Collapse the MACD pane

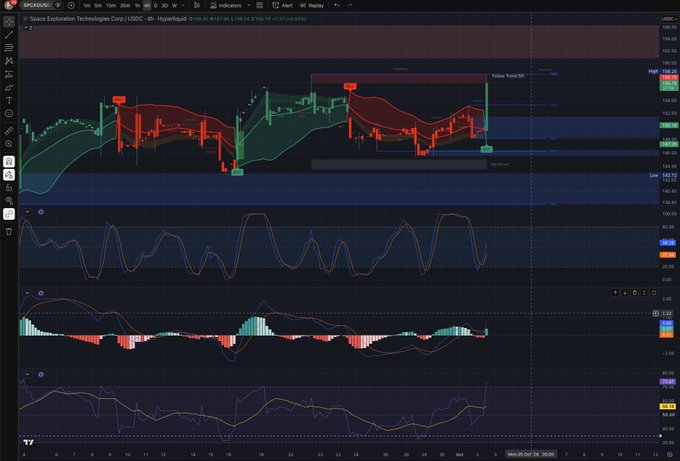point(644,293)
